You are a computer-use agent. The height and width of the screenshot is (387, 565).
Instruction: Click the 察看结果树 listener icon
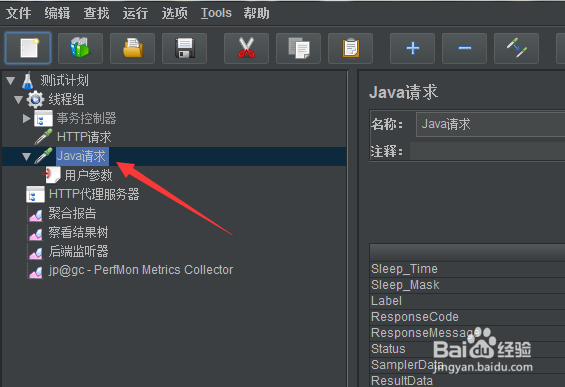[35, 233]
